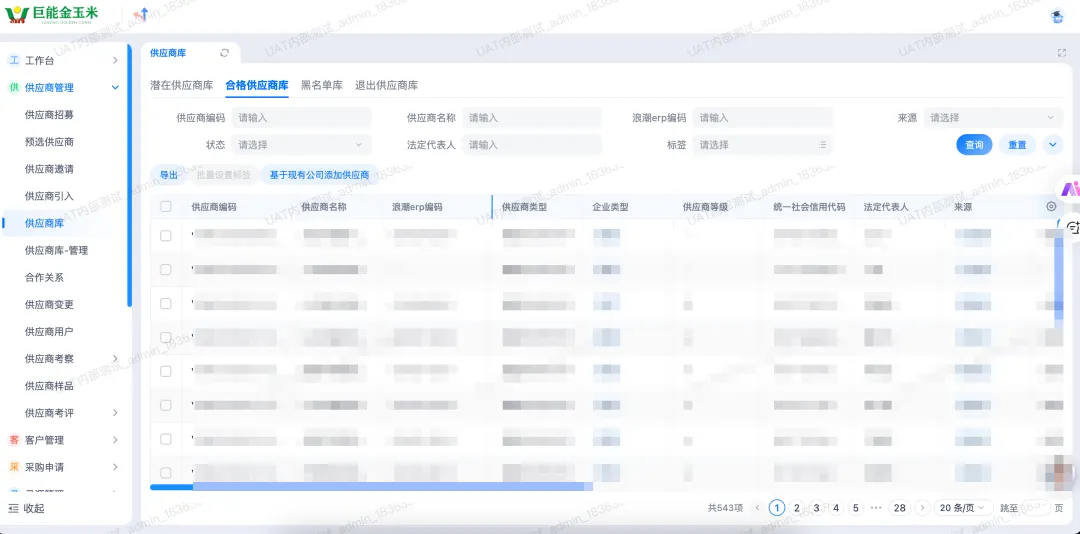Jump ahead with pagination ellipsis

click(x=876, y=508)
